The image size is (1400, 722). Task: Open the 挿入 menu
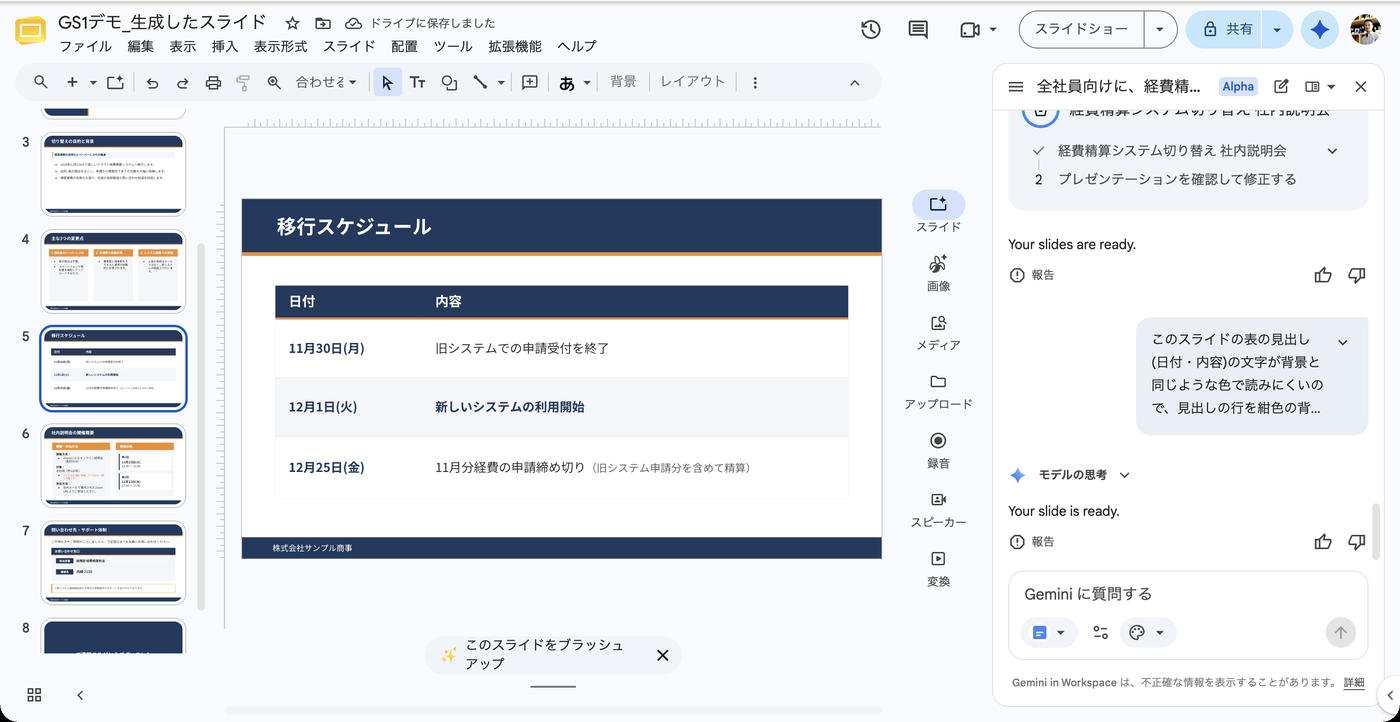(225, 46)
